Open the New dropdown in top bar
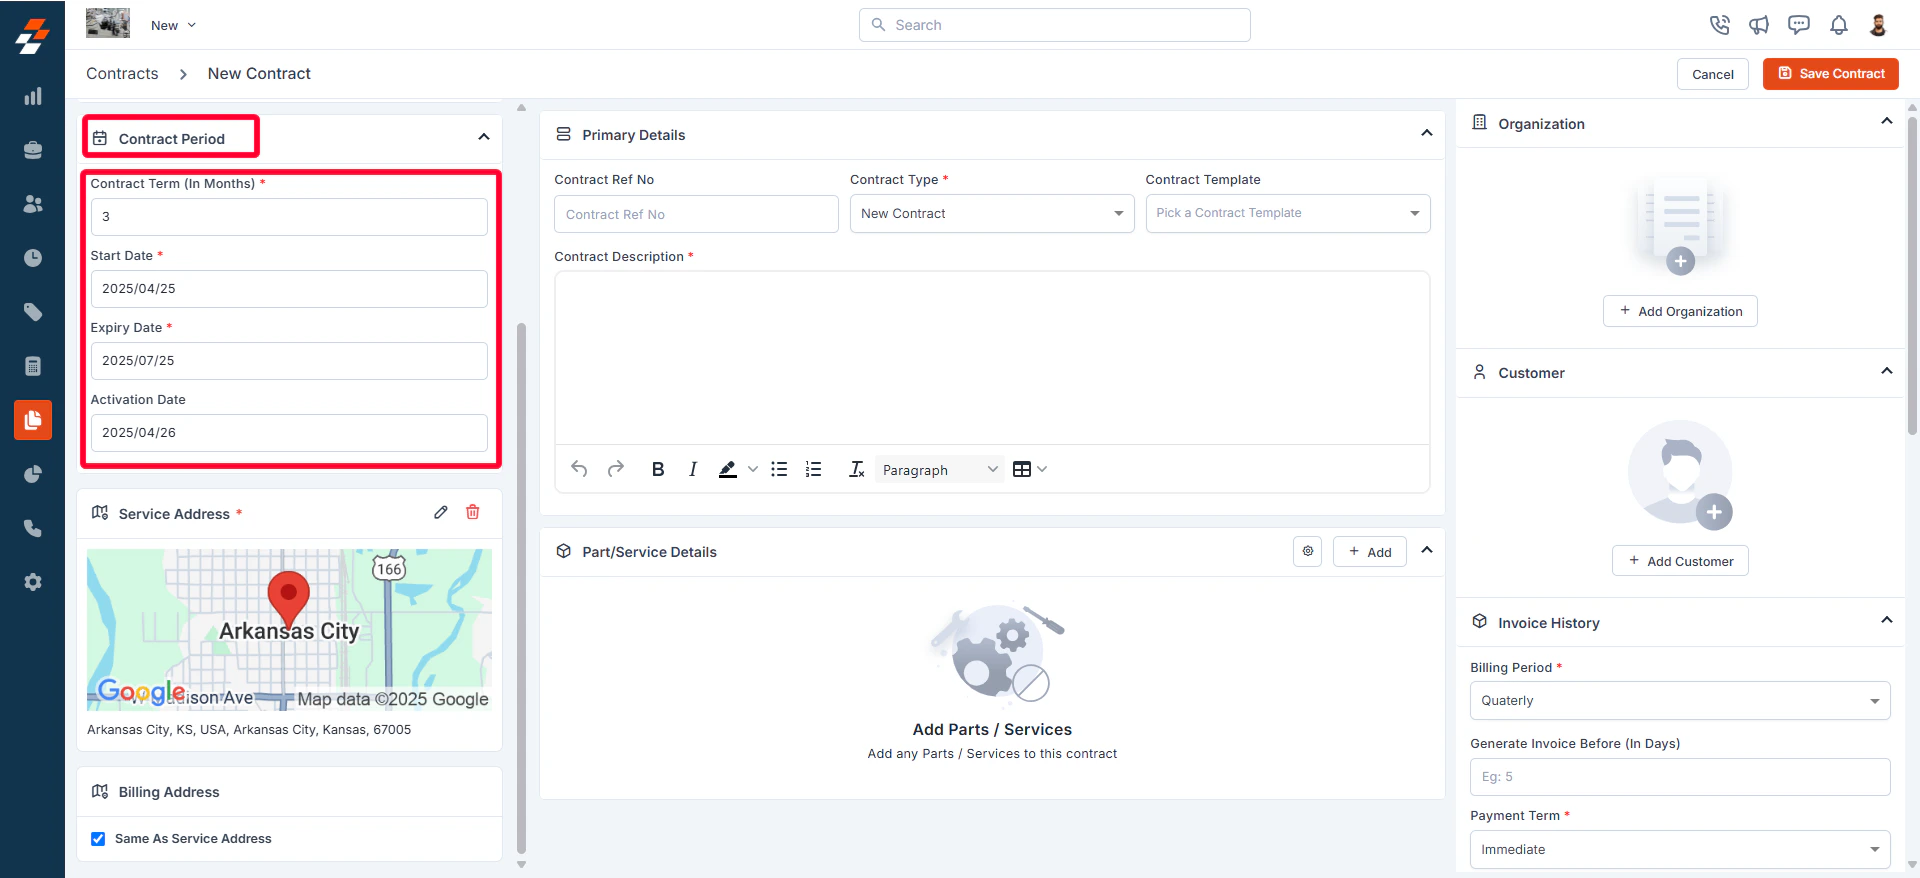The width and height of the screenshot is (1920, 878). point(173,25)
